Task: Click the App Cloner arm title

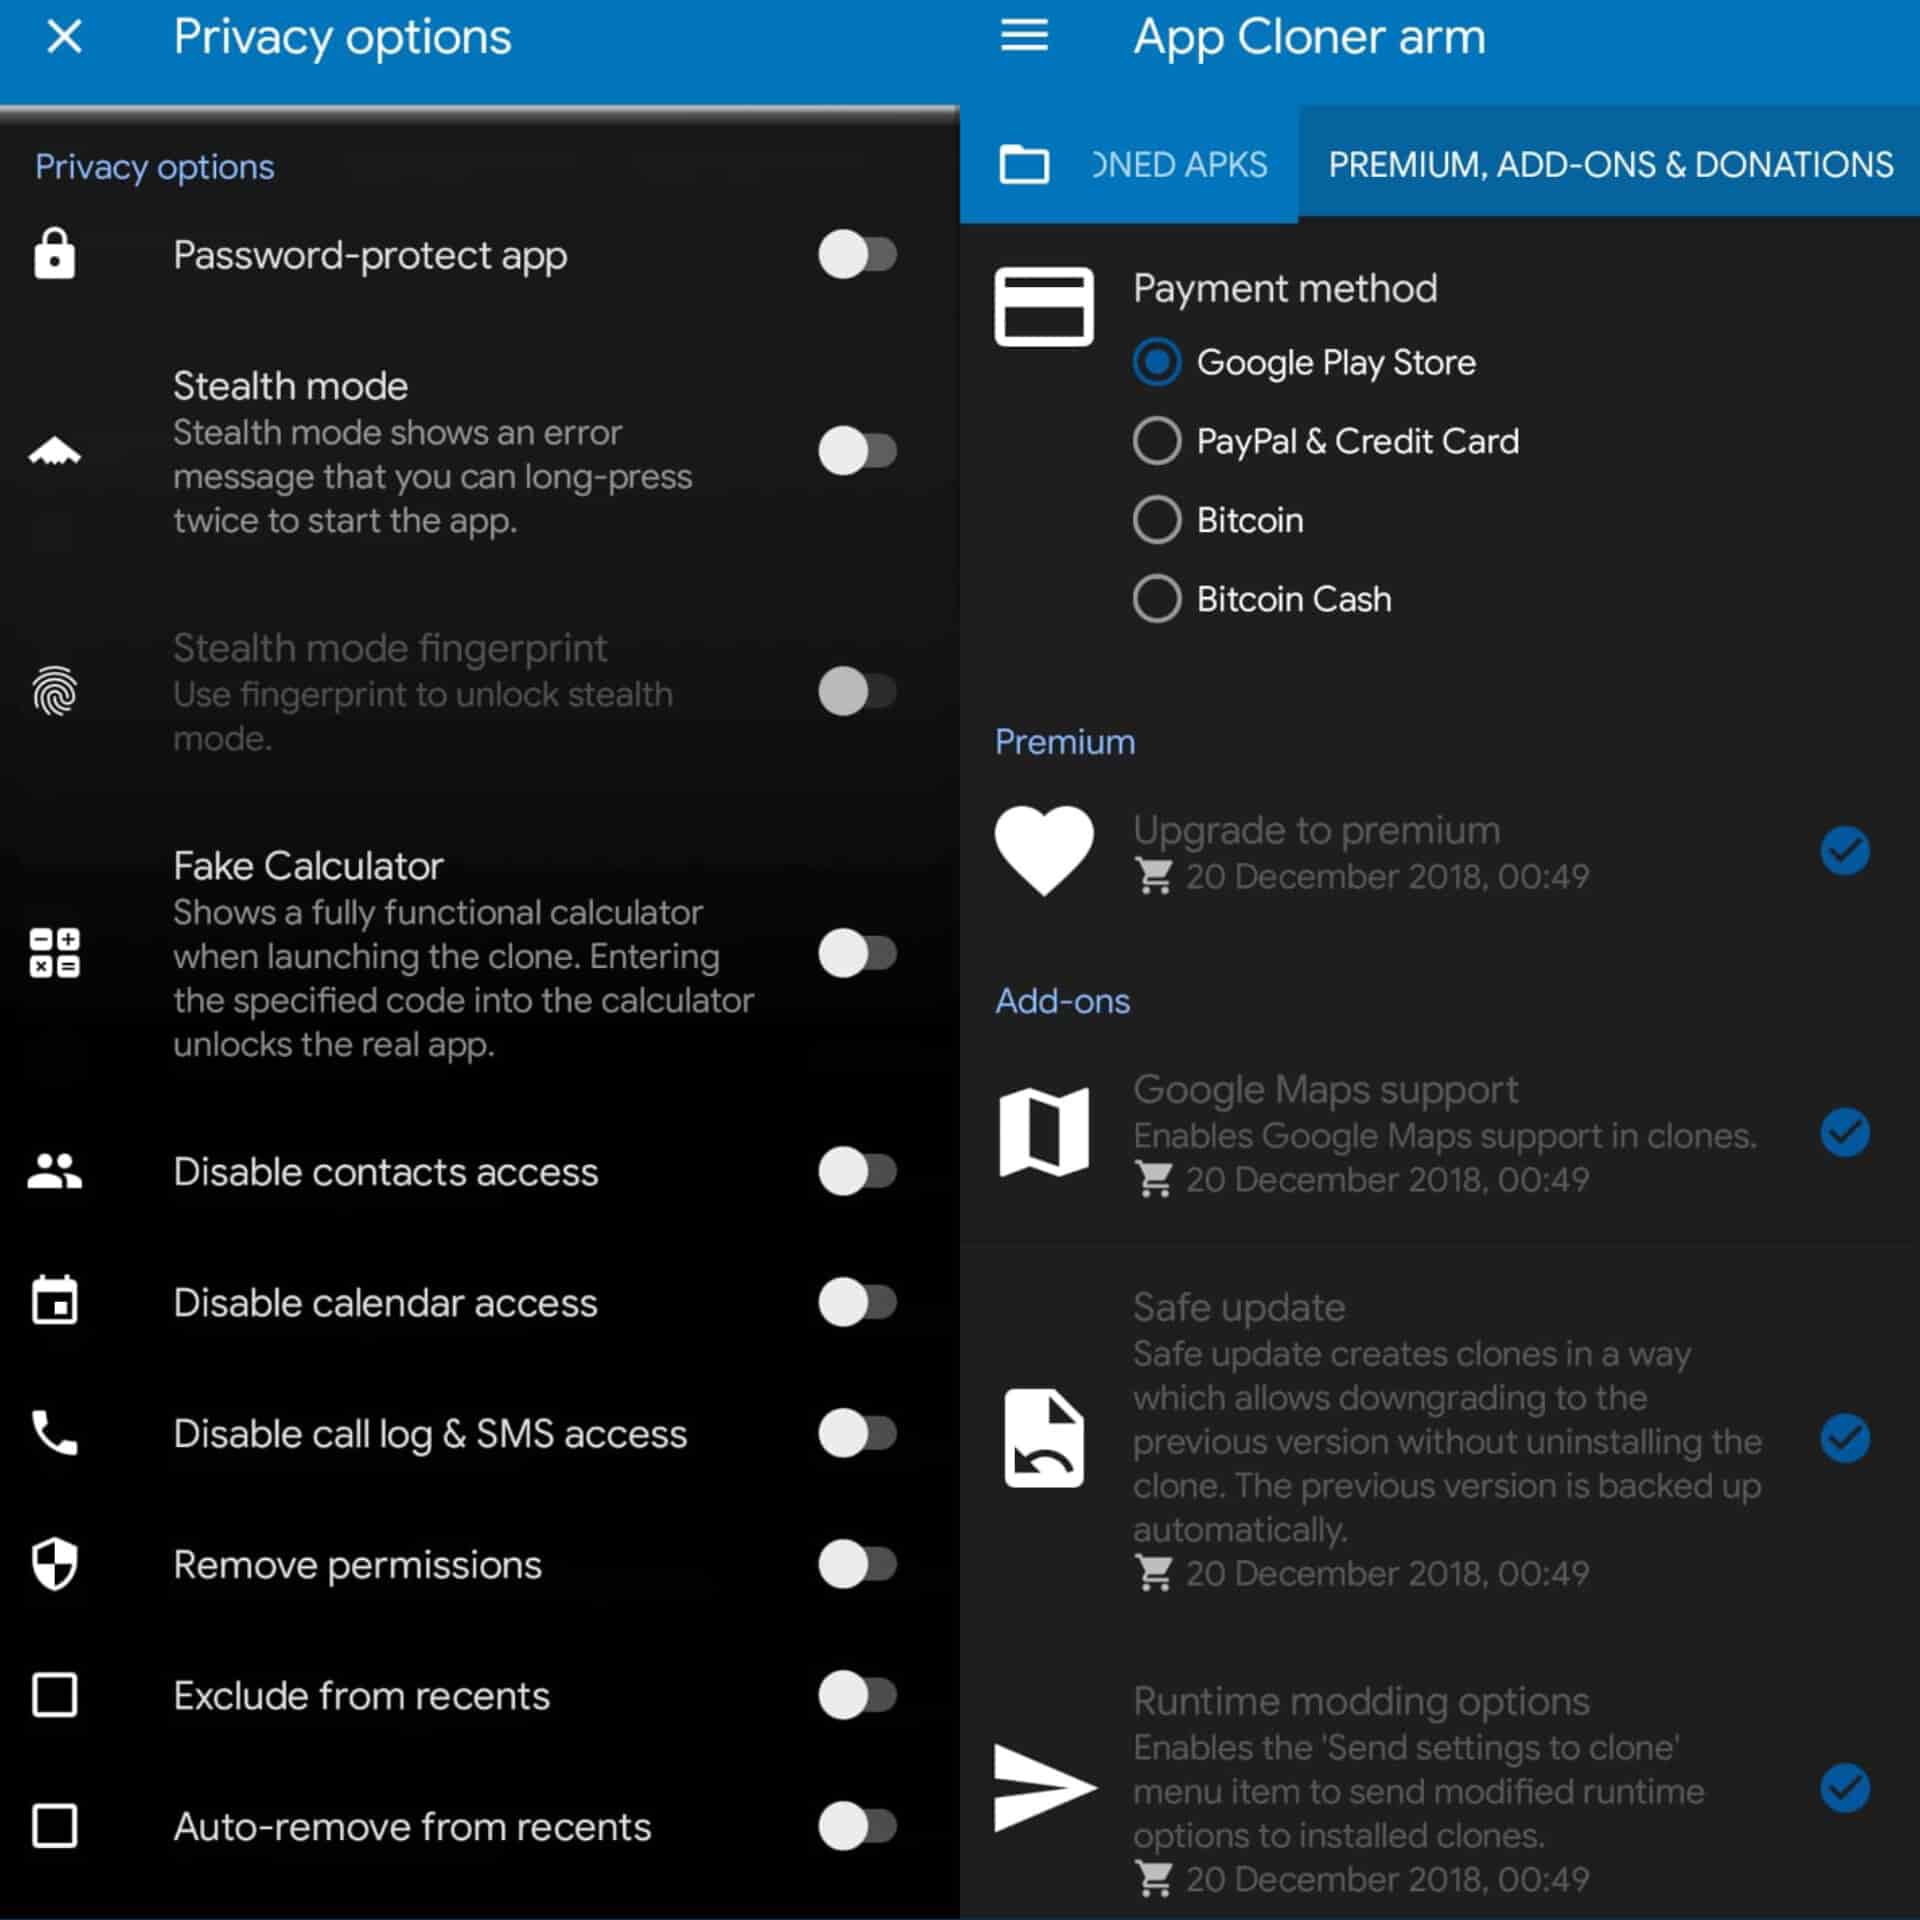Action: pos(1309,37)
